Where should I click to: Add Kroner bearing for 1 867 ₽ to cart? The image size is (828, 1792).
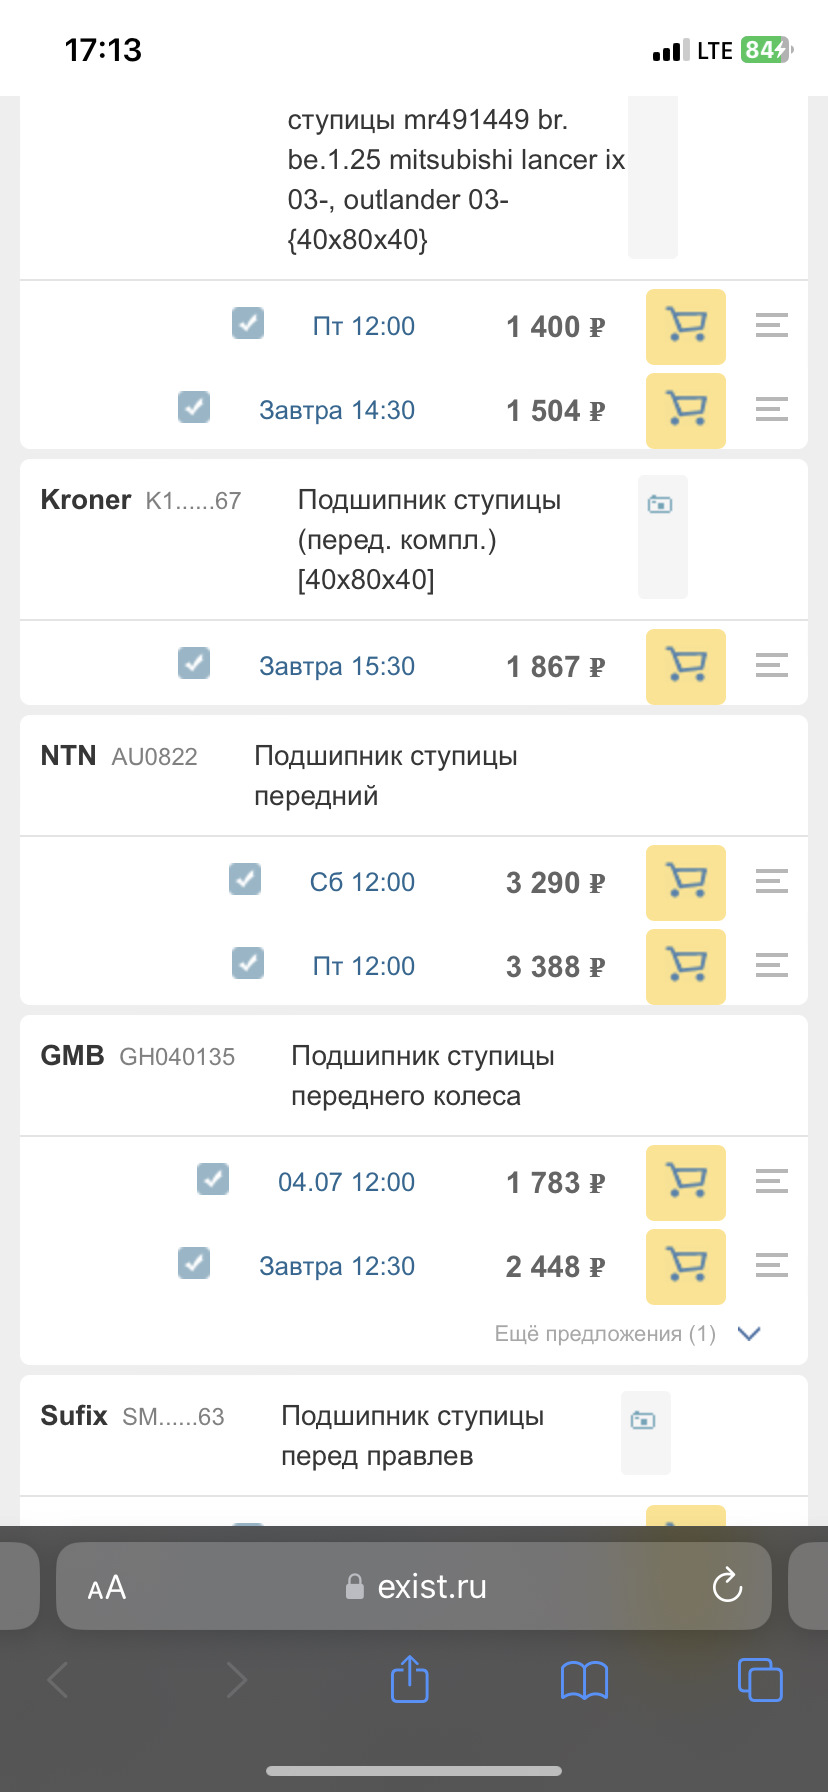(686, 667)
